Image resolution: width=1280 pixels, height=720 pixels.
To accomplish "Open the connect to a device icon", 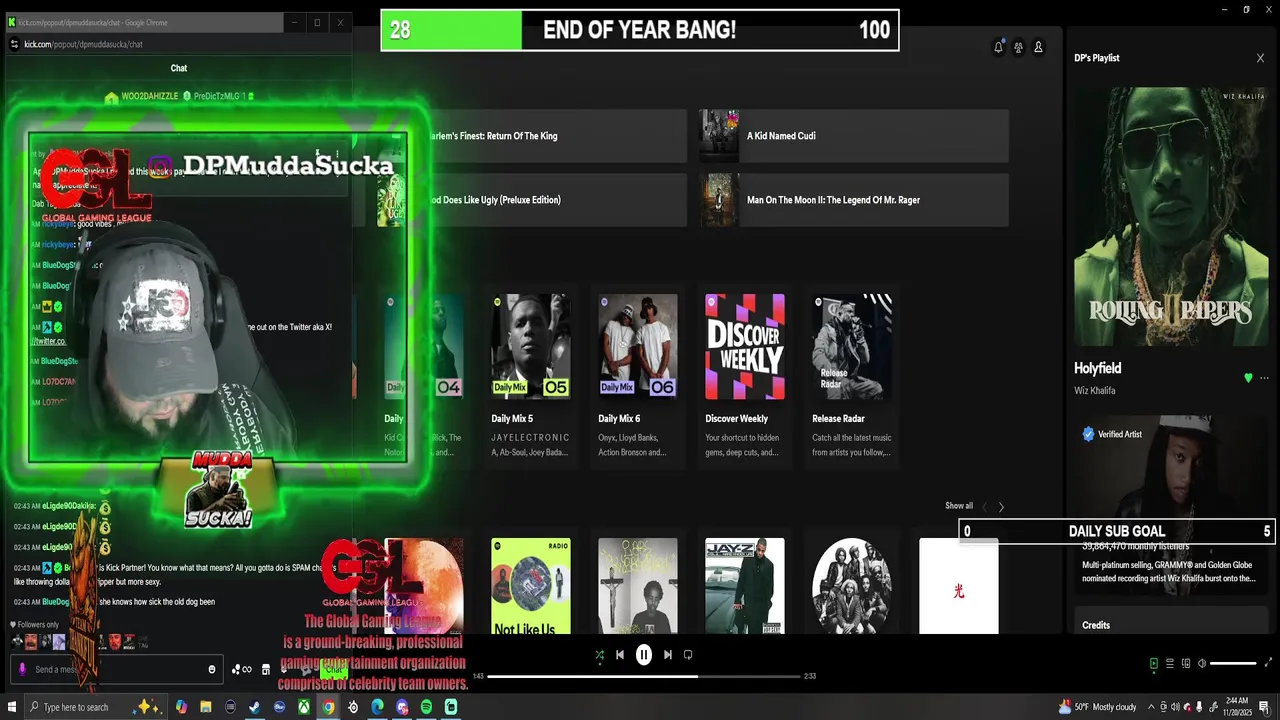I will tap(1186, 663).
